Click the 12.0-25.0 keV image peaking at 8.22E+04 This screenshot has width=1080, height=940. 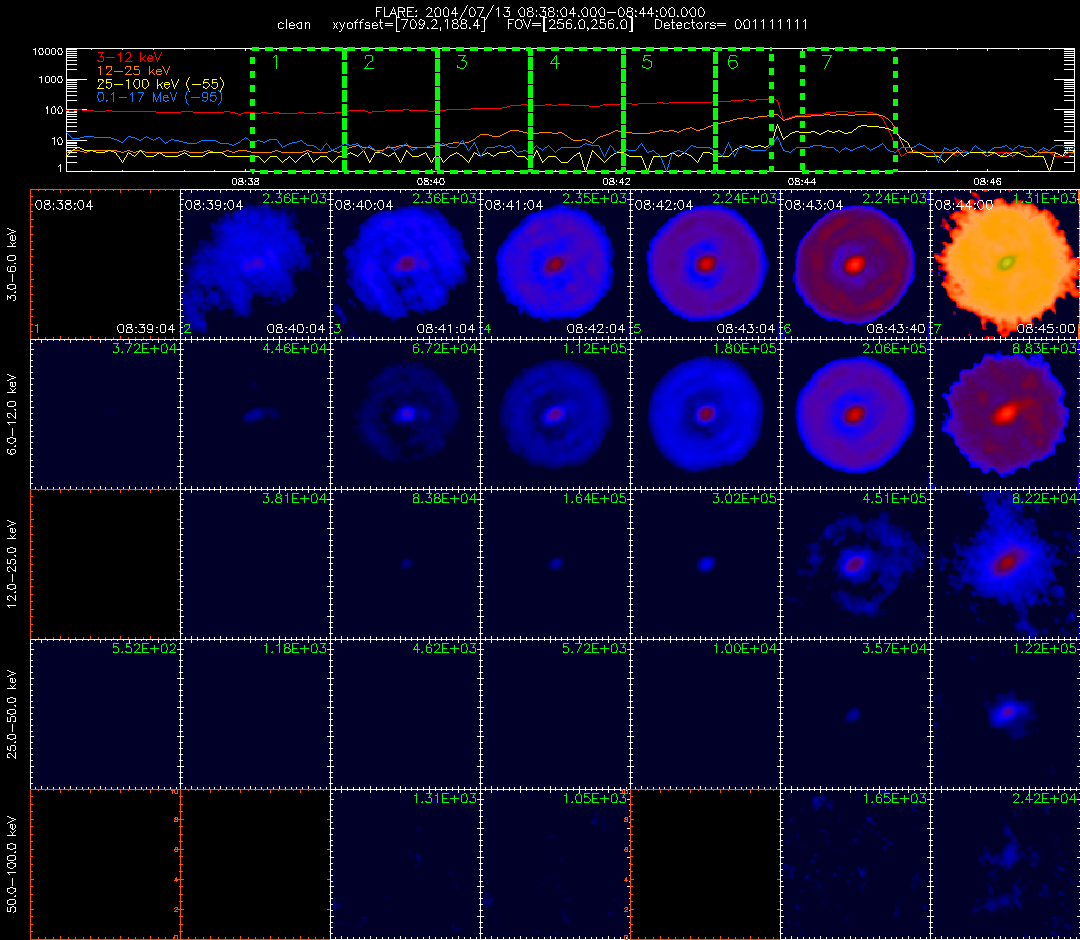pyautogui.click(x=1005, y=563)
